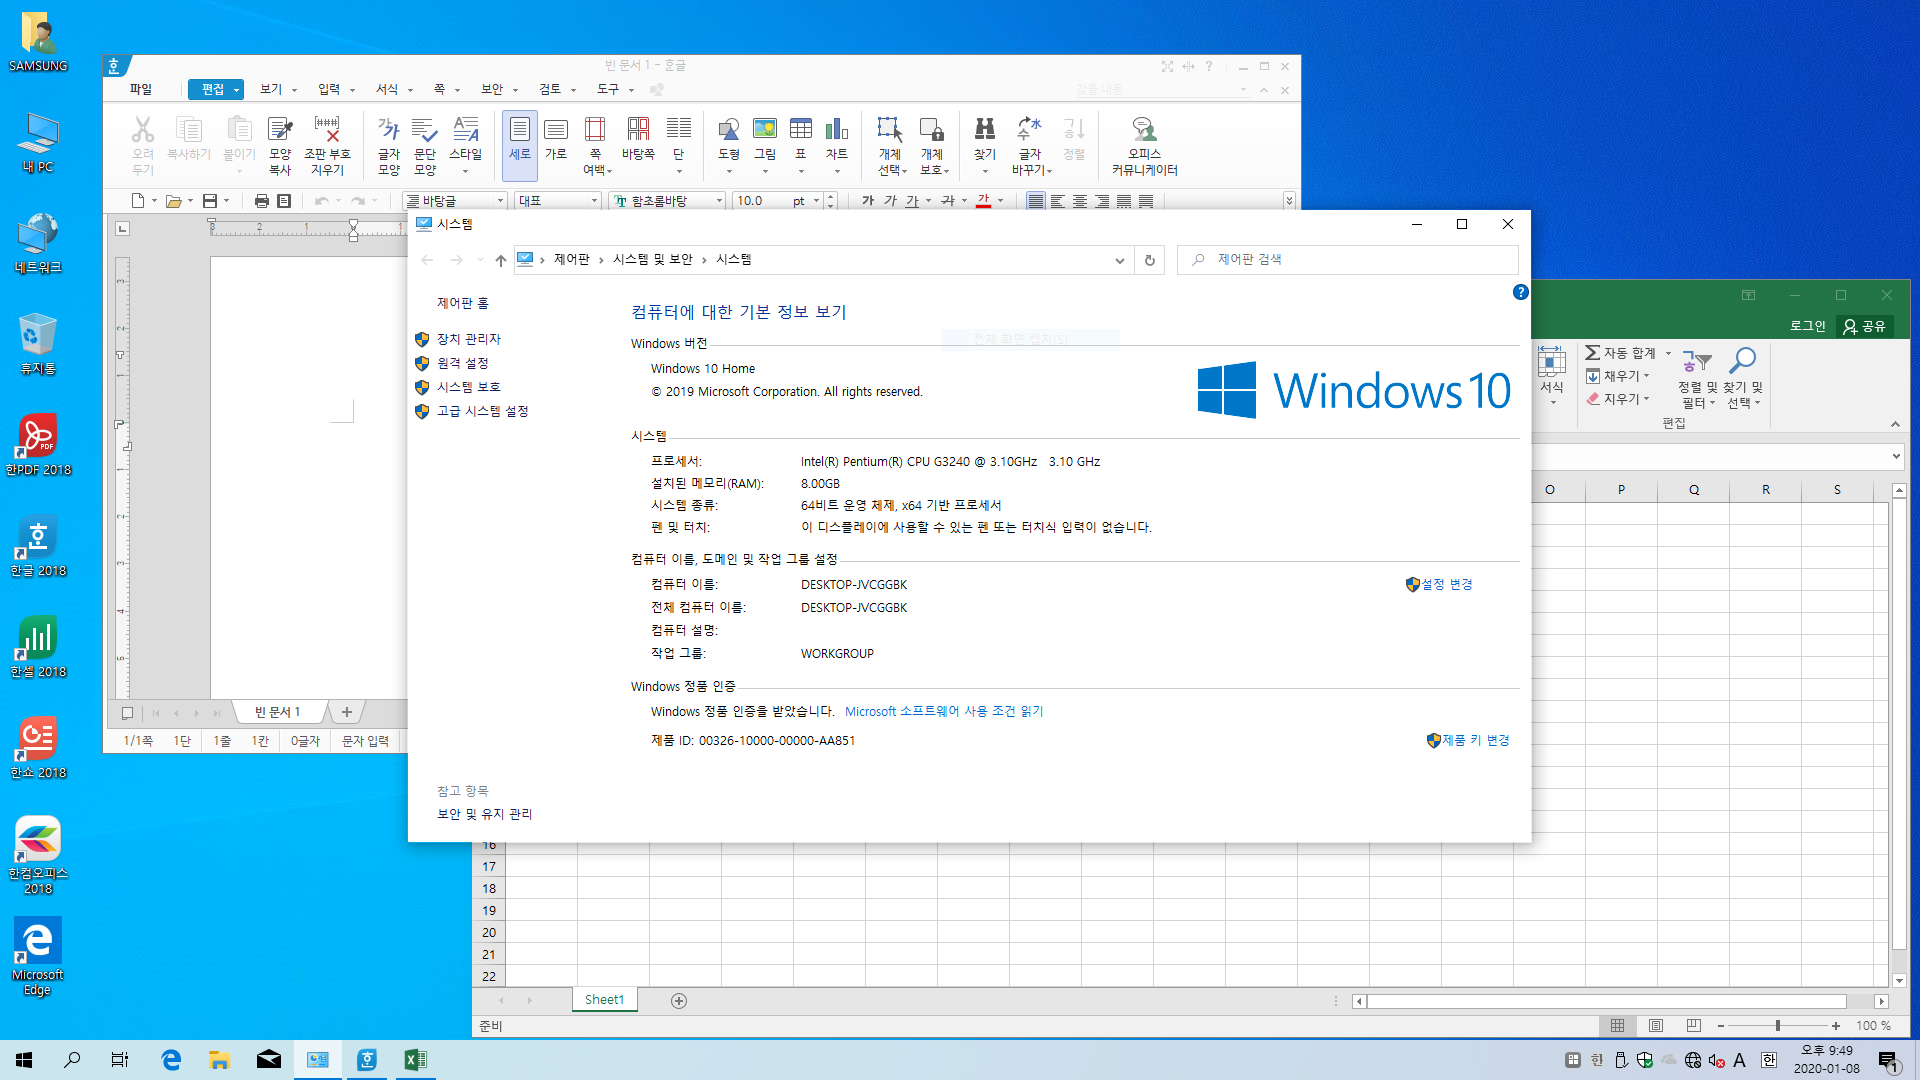The image size is (1920, 1080).
Task: Open the 파일 menu in Hangul
Action: pos(140,89)
